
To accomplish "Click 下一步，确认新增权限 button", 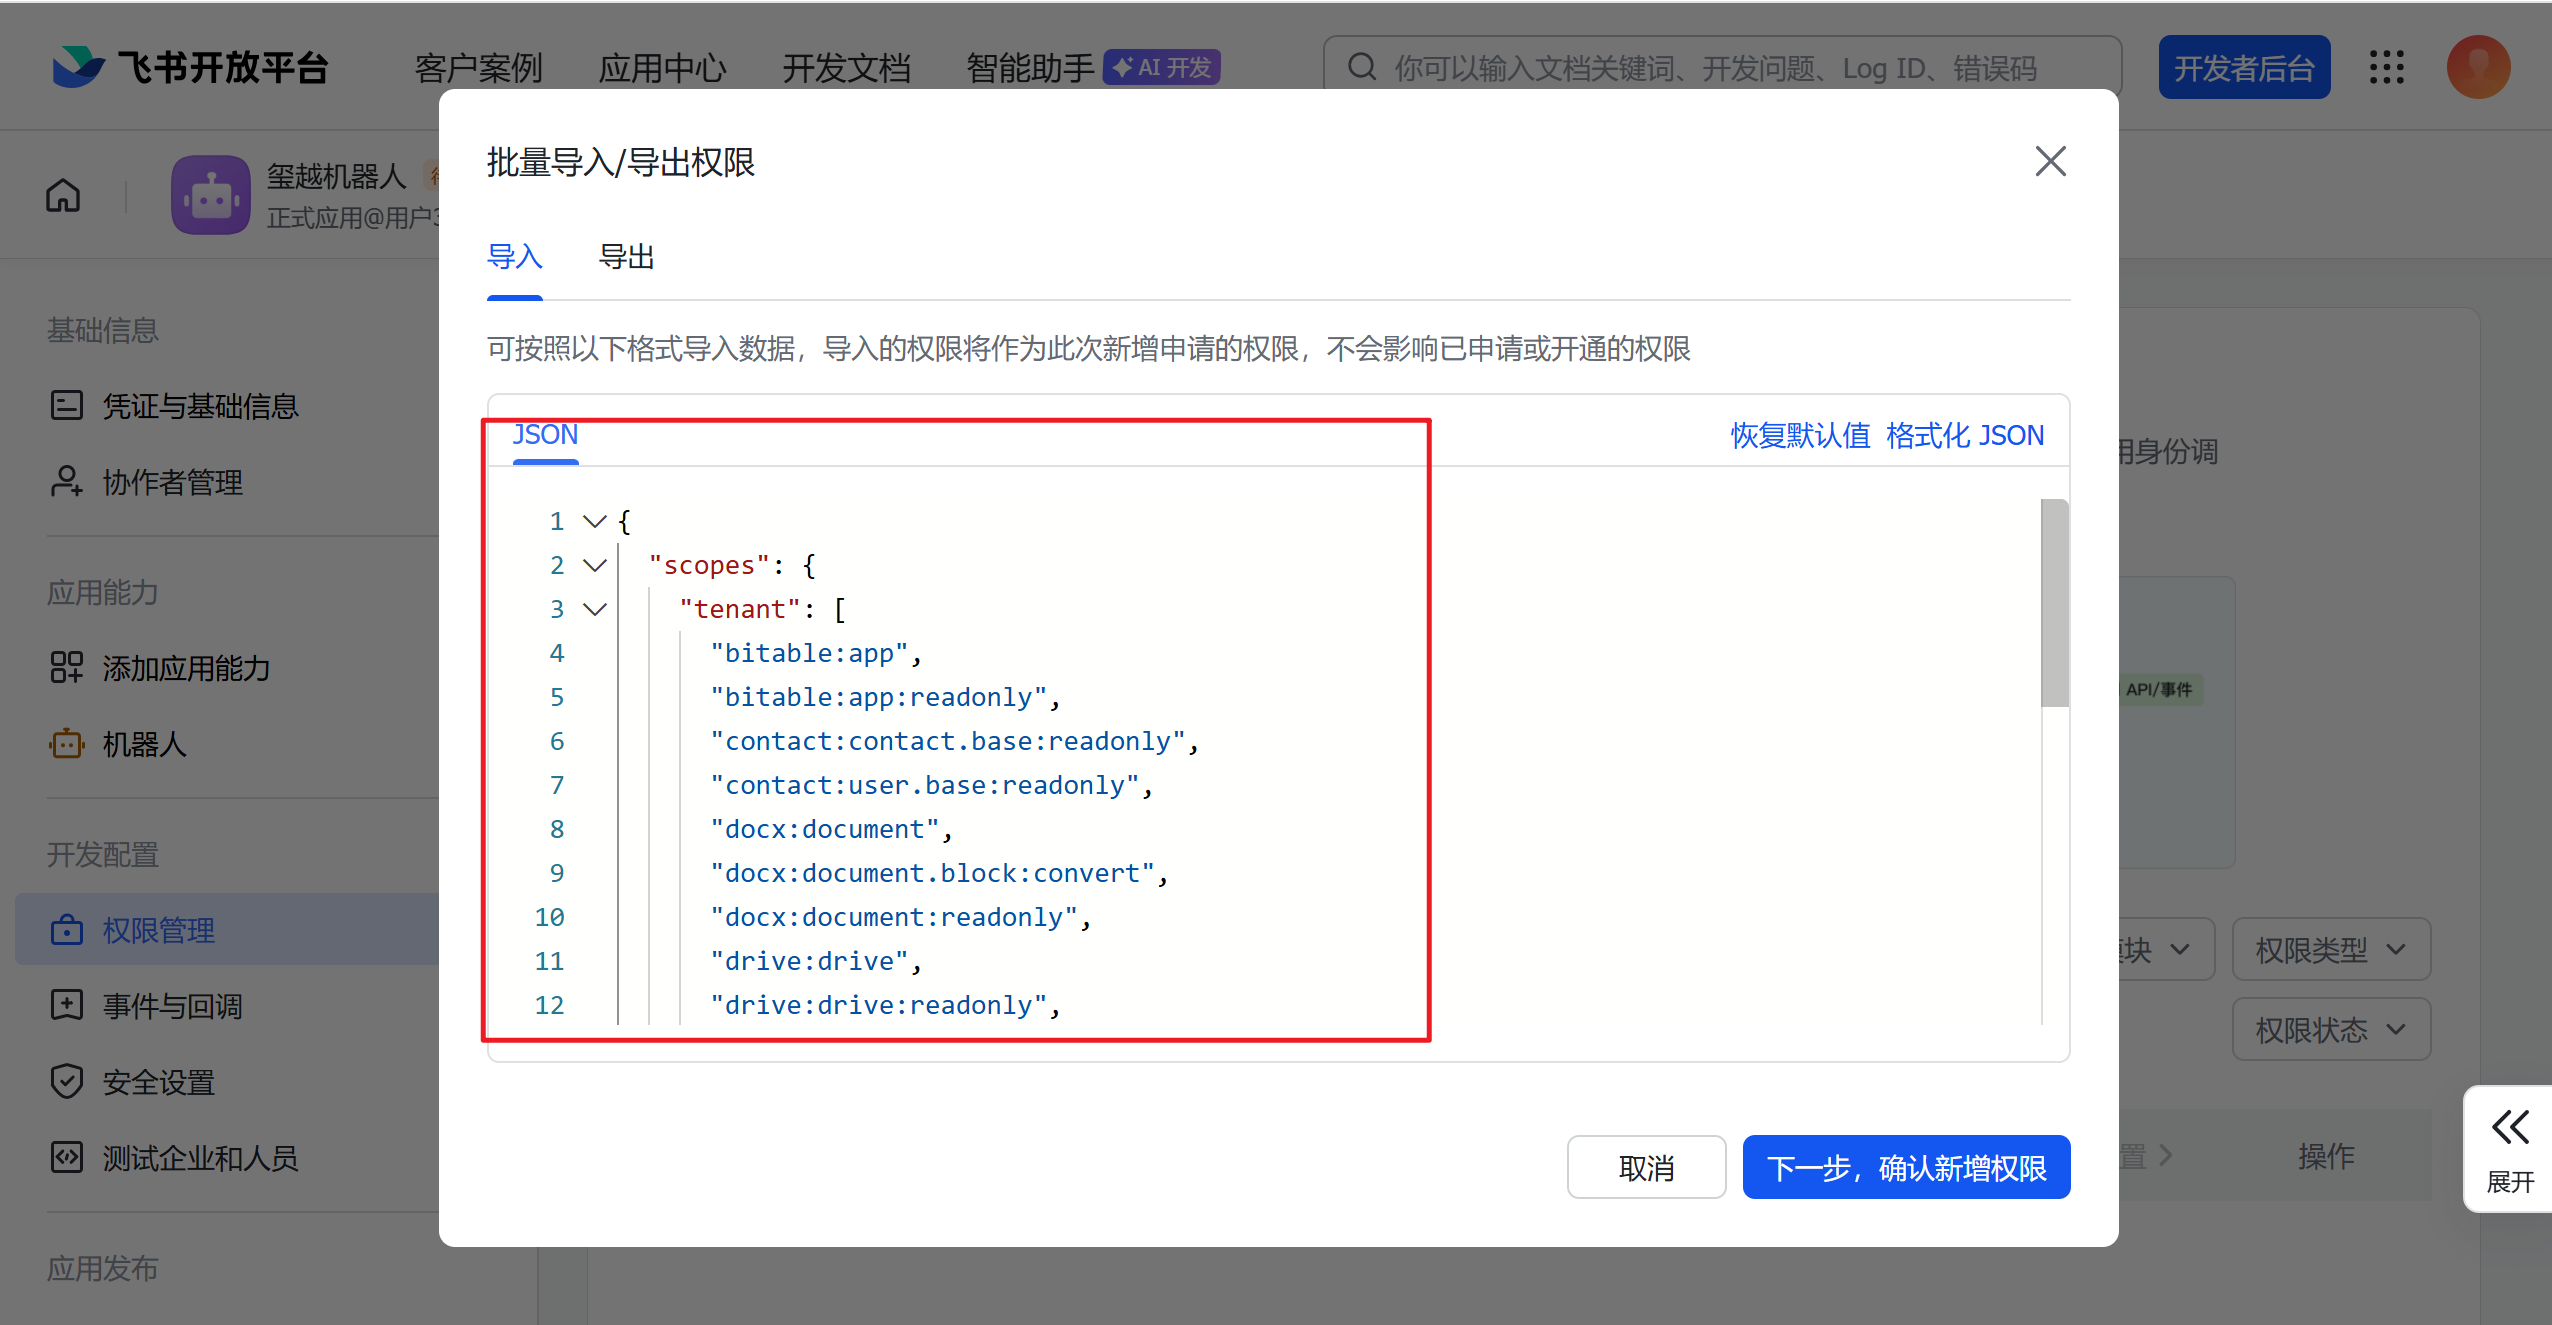I will (1906, 1167).
